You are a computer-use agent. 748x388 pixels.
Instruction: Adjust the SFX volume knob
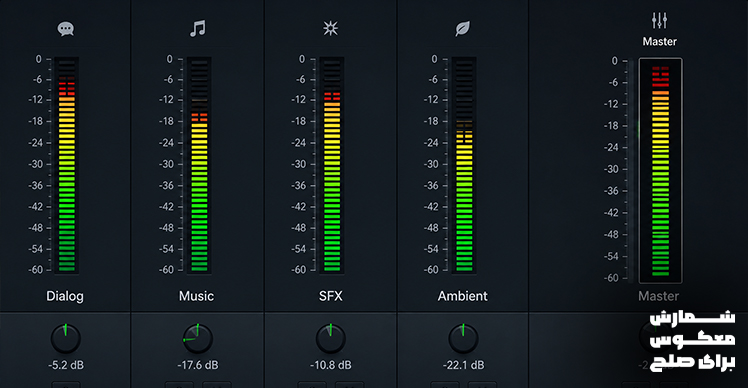tap(330, 338)
